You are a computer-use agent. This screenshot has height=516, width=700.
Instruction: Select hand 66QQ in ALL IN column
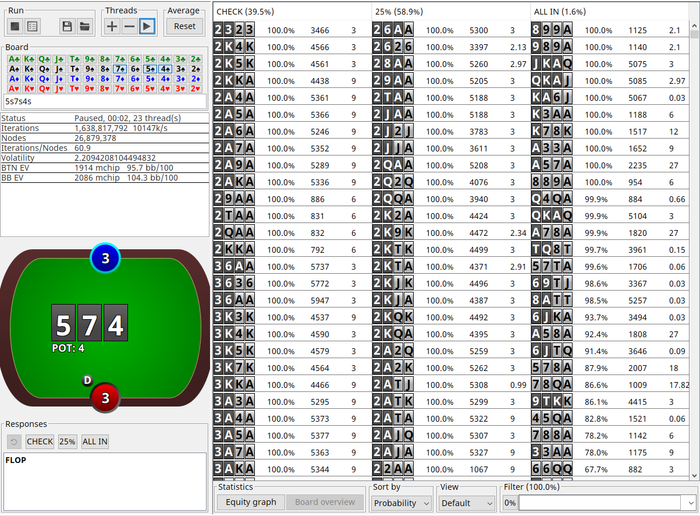tap(552, 469)
